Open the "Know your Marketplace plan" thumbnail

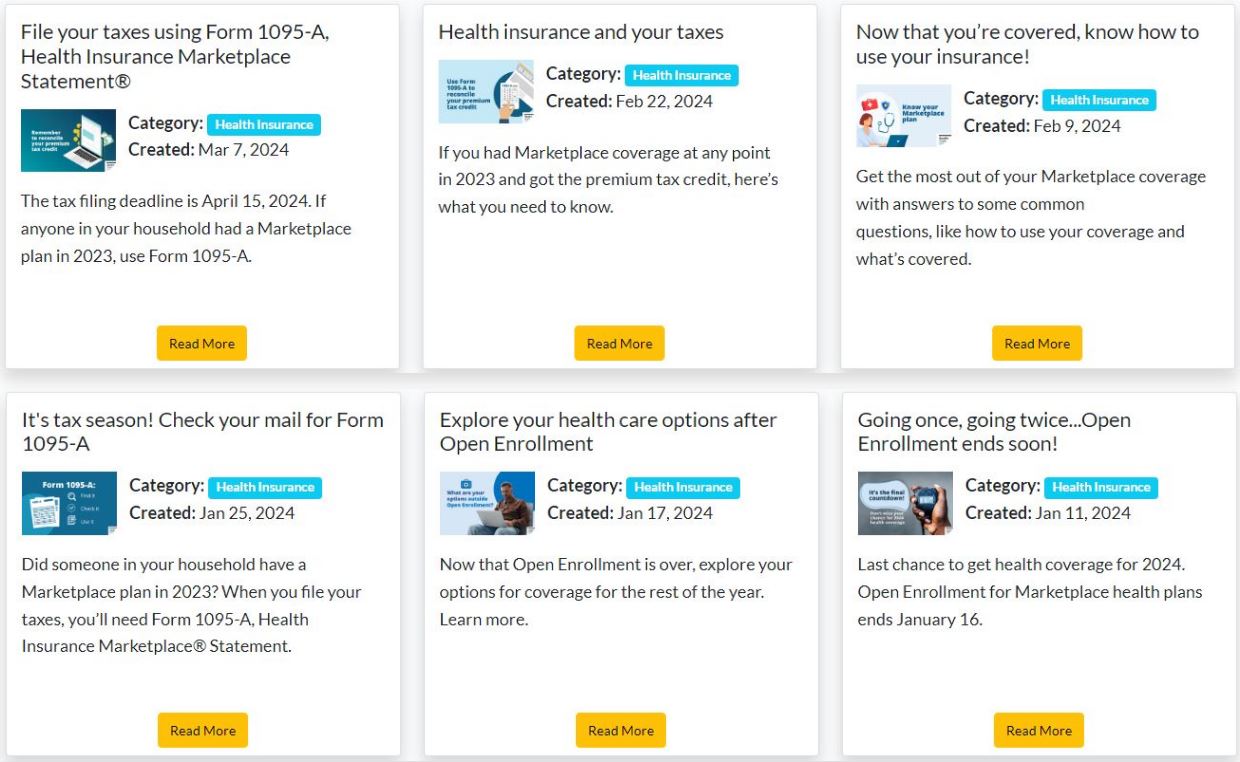click(x=903, y=116)
